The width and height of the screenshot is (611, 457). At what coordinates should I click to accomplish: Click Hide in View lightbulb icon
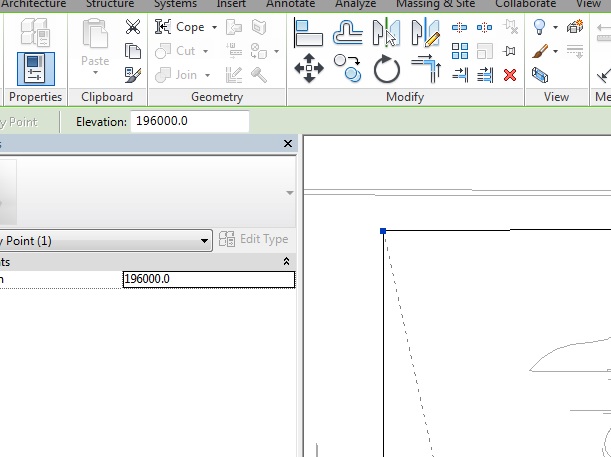[539, 27]
